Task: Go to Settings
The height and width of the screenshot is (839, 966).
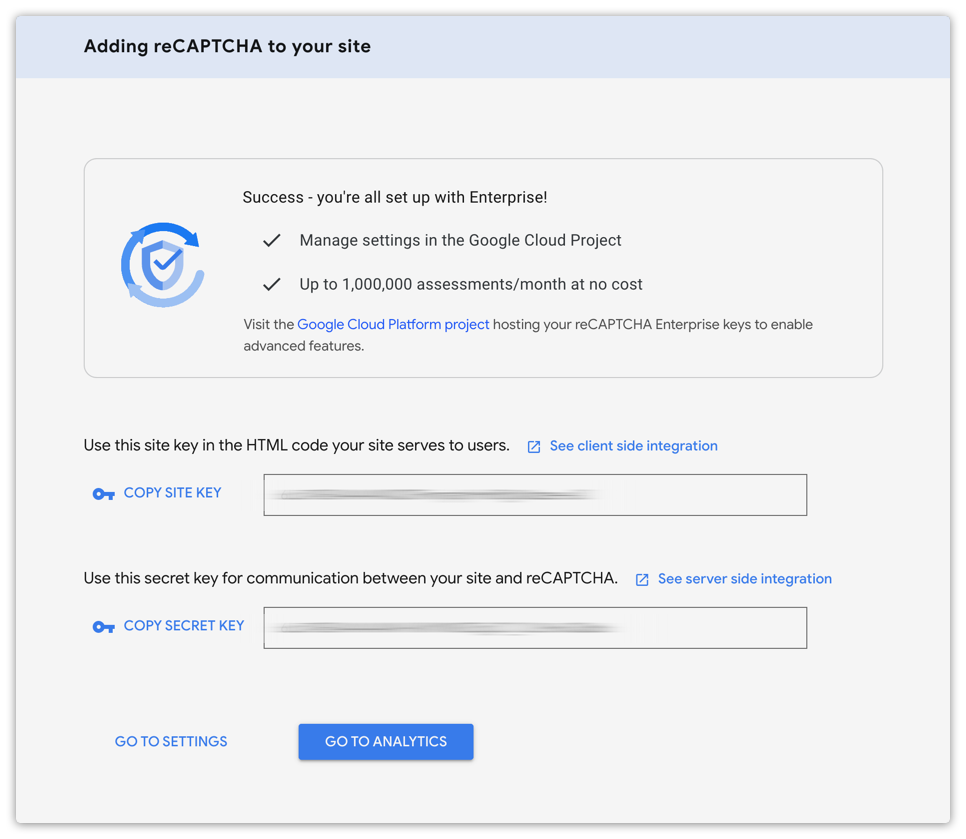Action: [171, 742]
